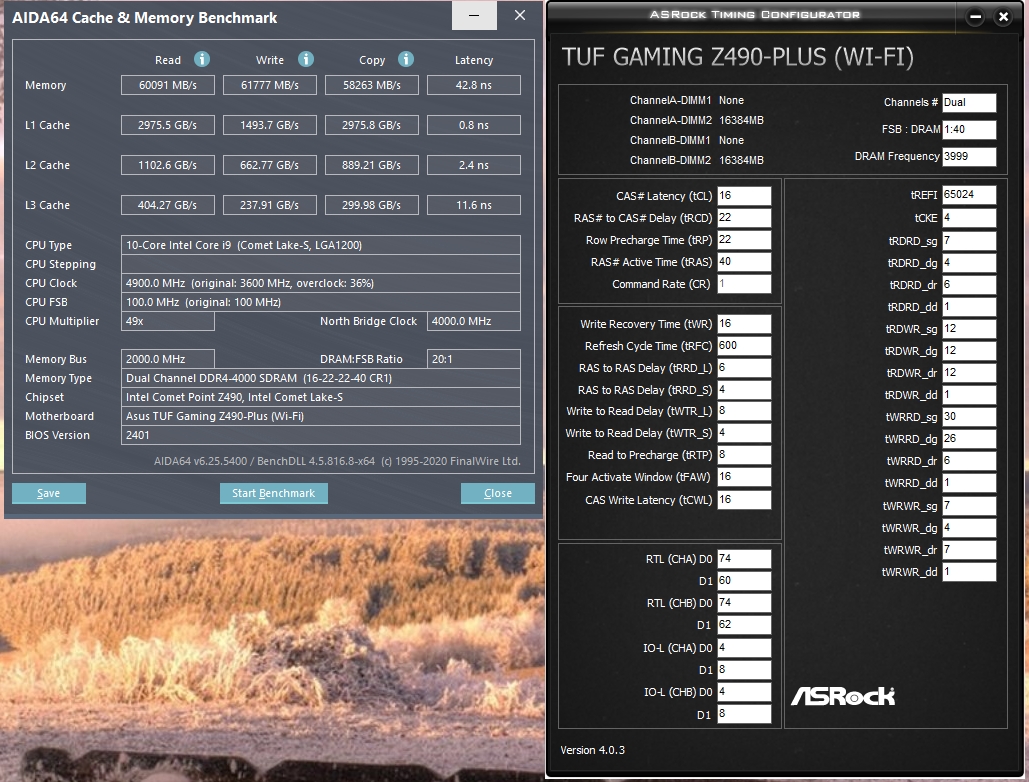Select the Memory Copy 58263 MB/s field
Viewport: 1029px width, 782px height.
pos(371,85)
